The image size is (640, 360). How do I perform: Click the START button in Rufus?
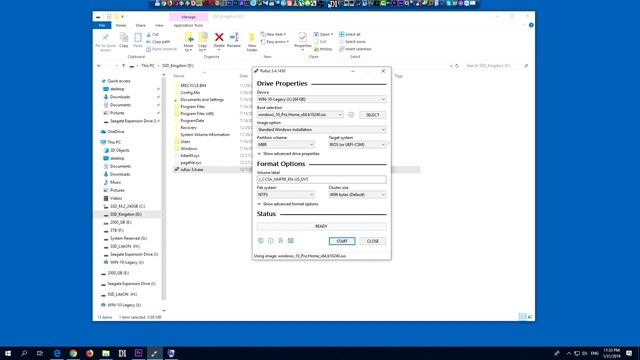tap(342, 241)
